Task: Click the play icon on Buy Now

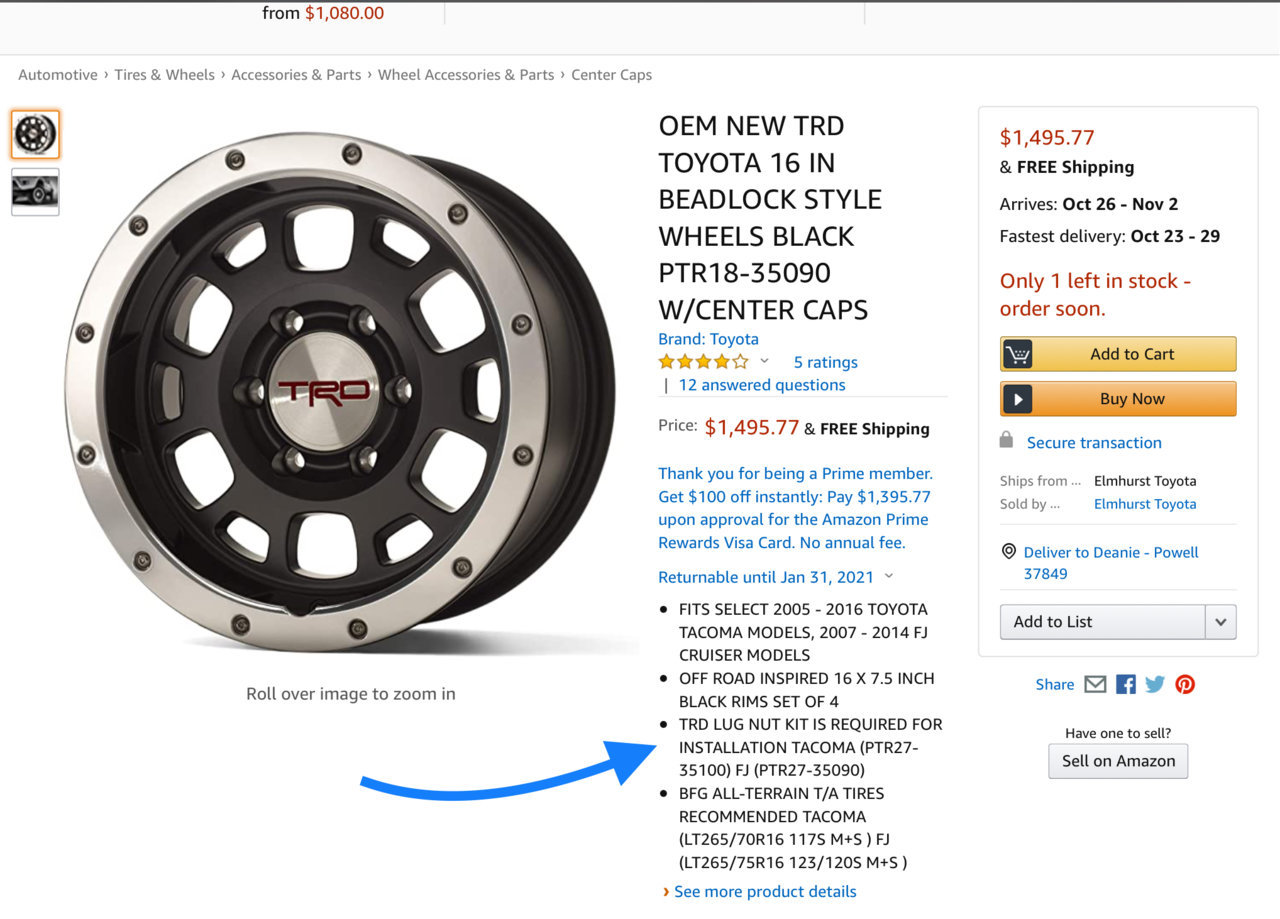Action: click(1018, 399)
